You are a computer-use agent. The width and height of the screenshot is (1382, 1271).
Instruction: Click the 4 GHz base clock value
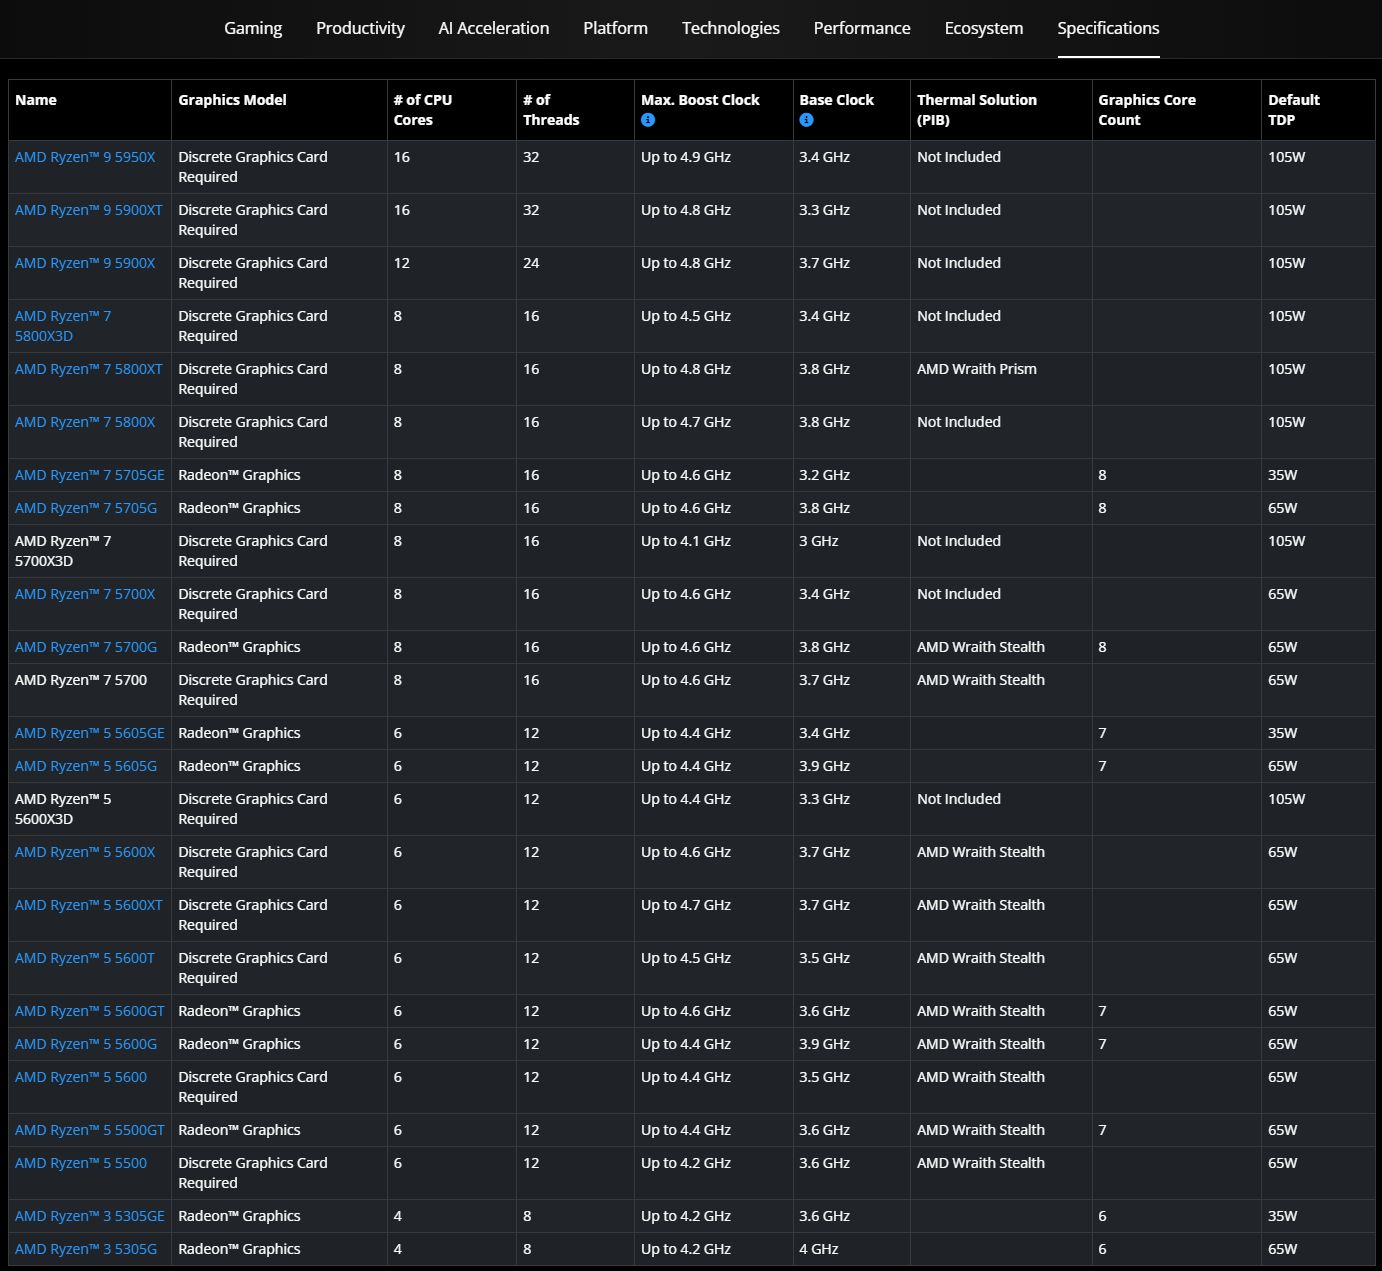[x=819, y=1249]
